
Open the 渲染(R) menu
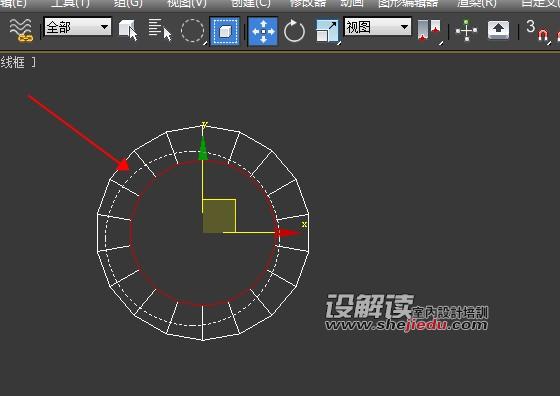pyautogui.click(x=477, y=4)
